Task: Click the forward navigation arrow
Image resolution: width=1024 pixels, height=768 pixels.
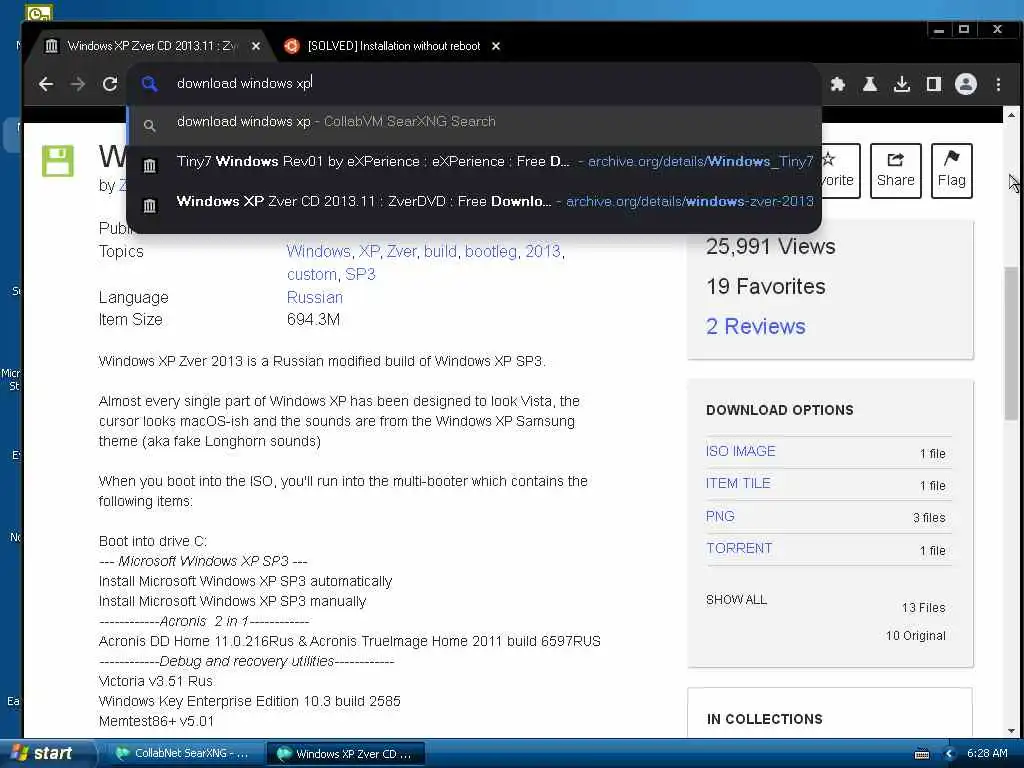Action: point(78,84)
